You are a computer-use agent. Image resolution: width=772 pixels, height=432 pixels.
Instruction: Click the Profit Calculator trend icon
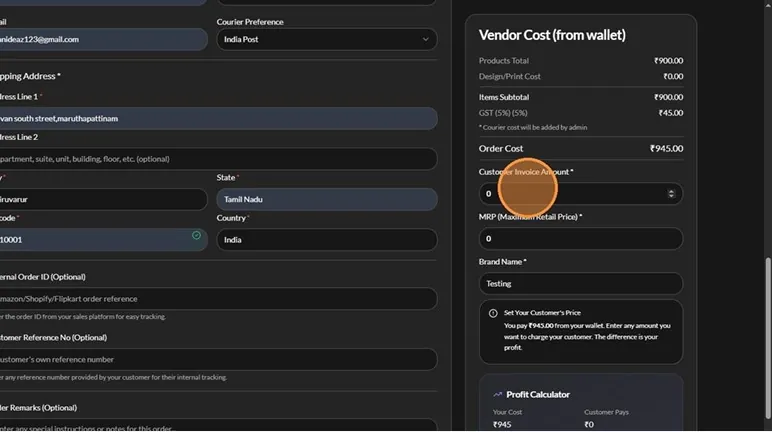[x=497, y=395]
